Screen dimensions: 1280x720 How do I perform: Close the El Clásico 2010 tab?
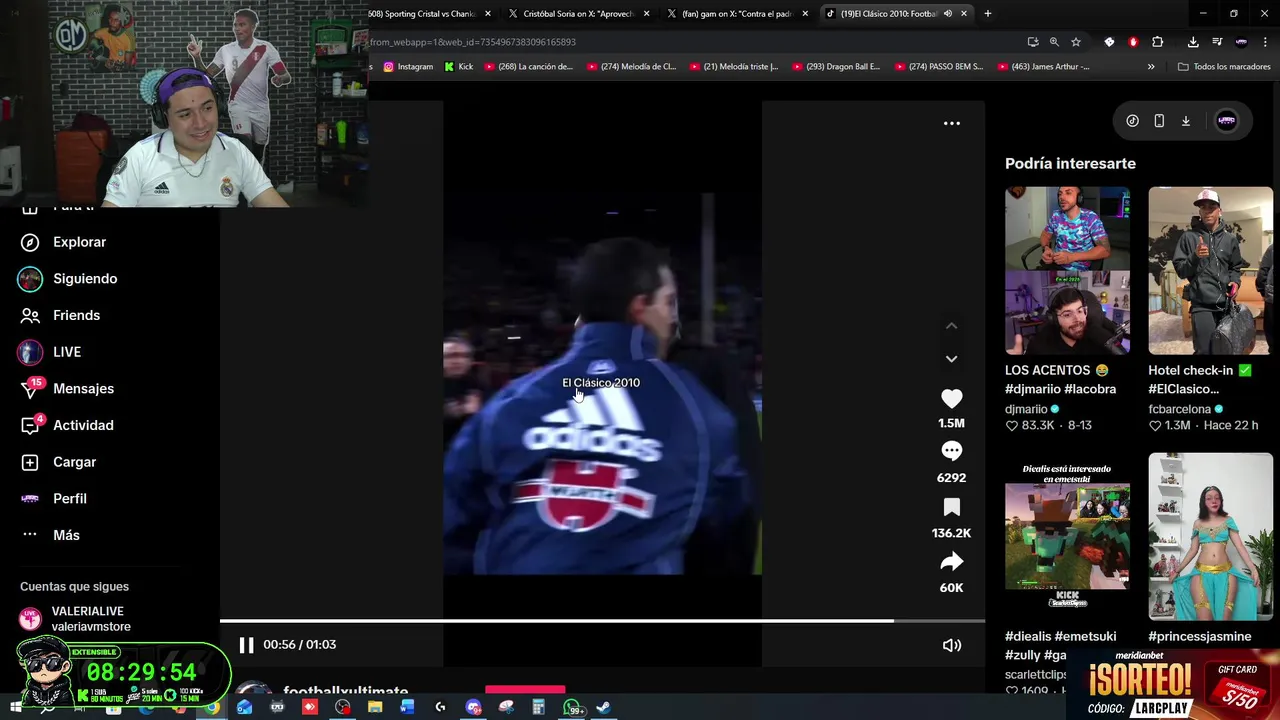(x=964, y=14)
